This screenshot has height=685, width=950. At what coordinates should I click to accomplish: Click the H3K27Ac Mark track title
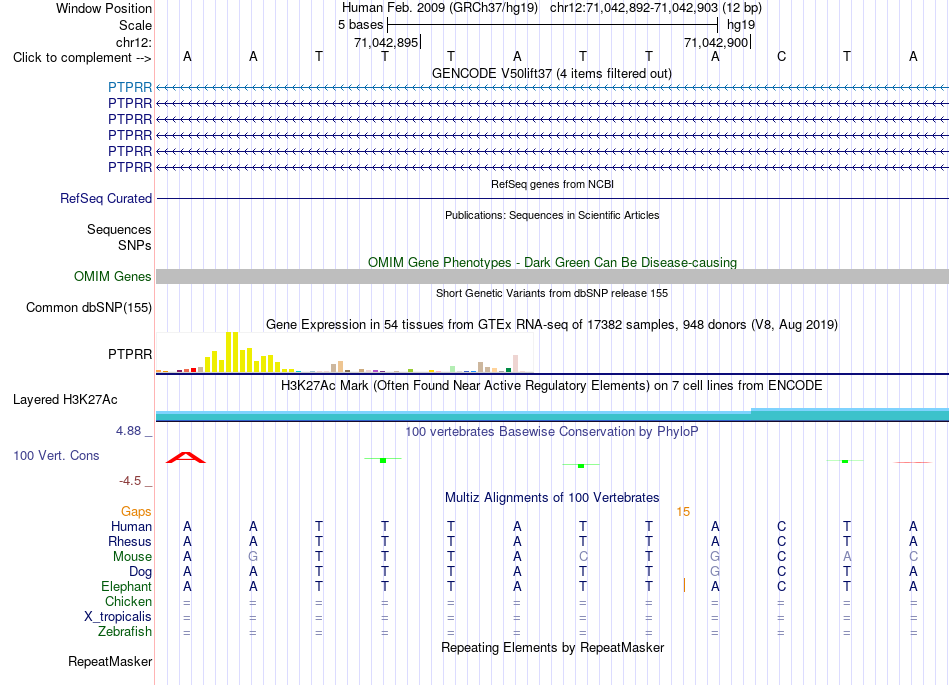[x=552, y=386]
